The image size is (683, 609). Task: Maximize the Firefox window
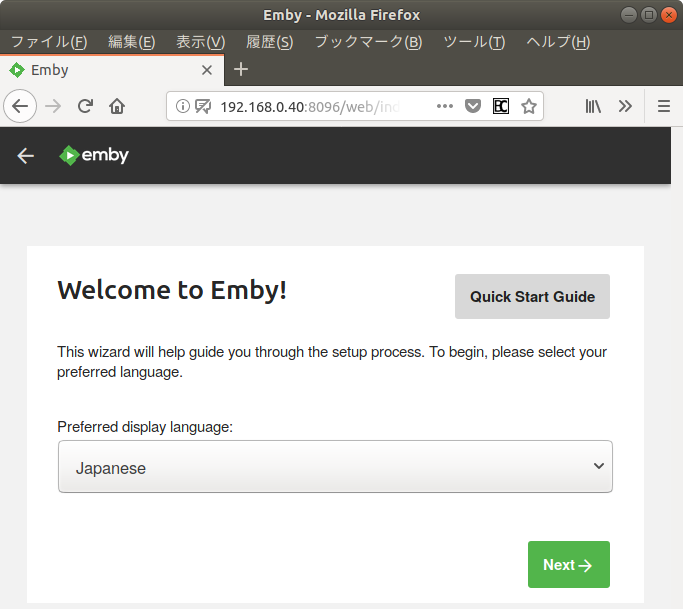pos(649,15)
